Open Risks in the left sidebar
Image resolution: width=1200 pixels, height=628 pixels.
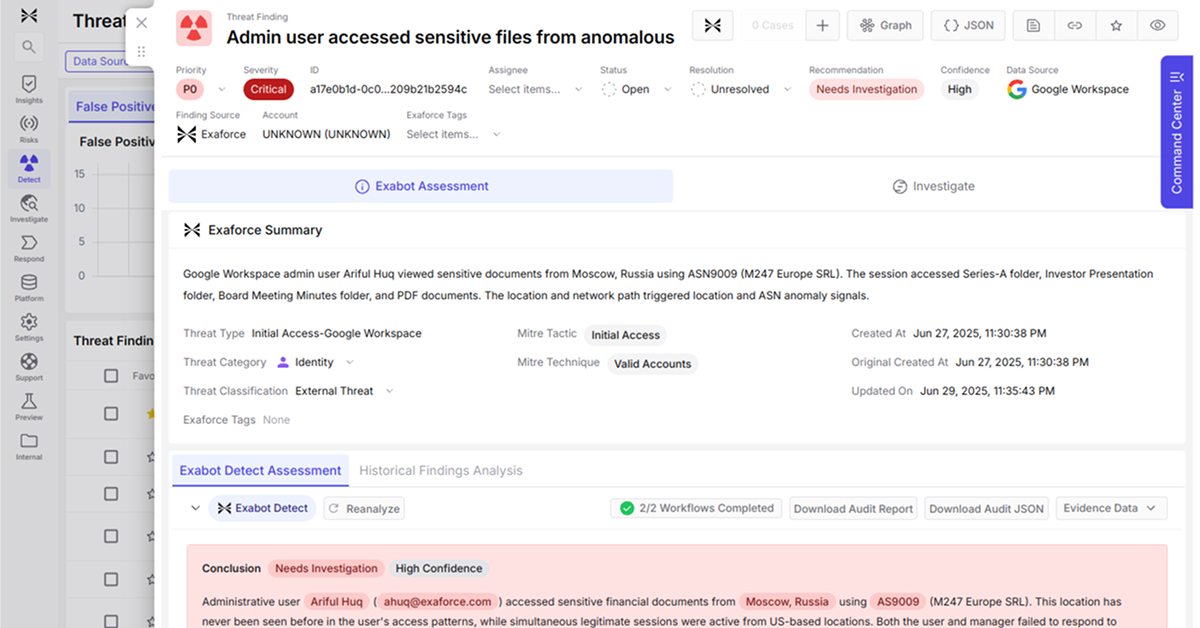pos(29,128)
